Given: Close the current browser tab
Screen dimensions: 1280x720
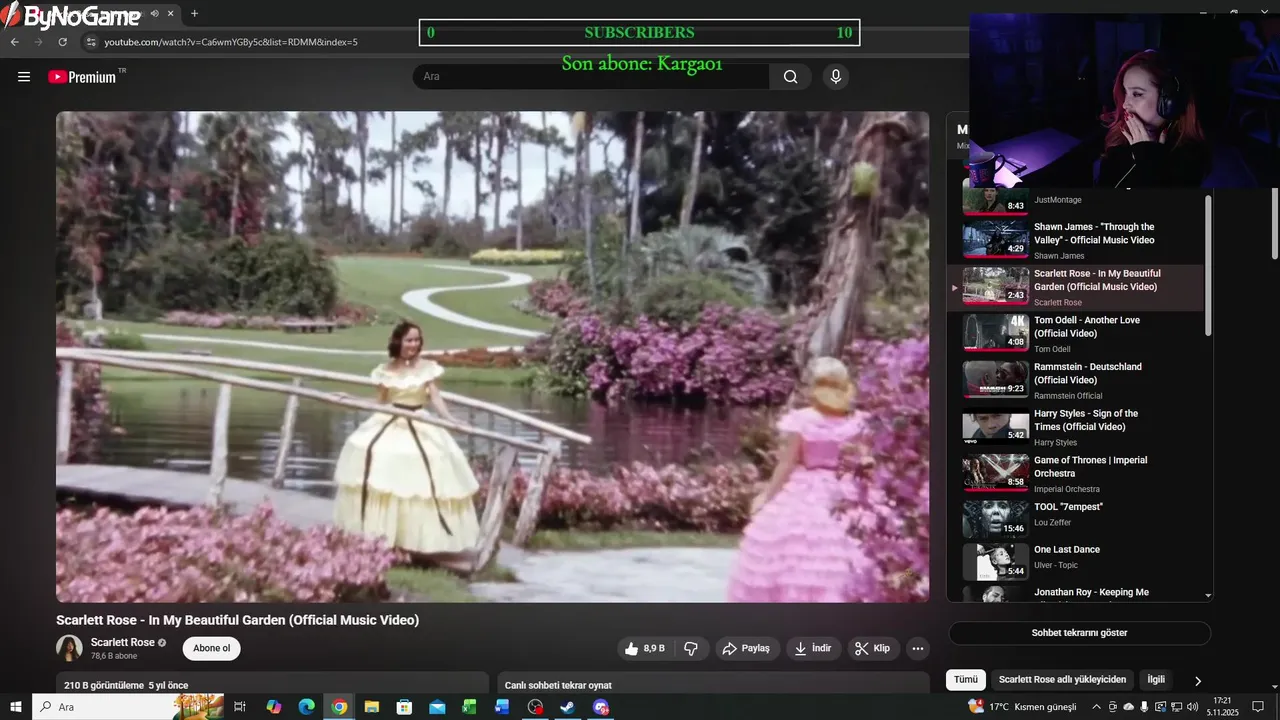Looking at the screenshot, I should click(x=171, y=14).
